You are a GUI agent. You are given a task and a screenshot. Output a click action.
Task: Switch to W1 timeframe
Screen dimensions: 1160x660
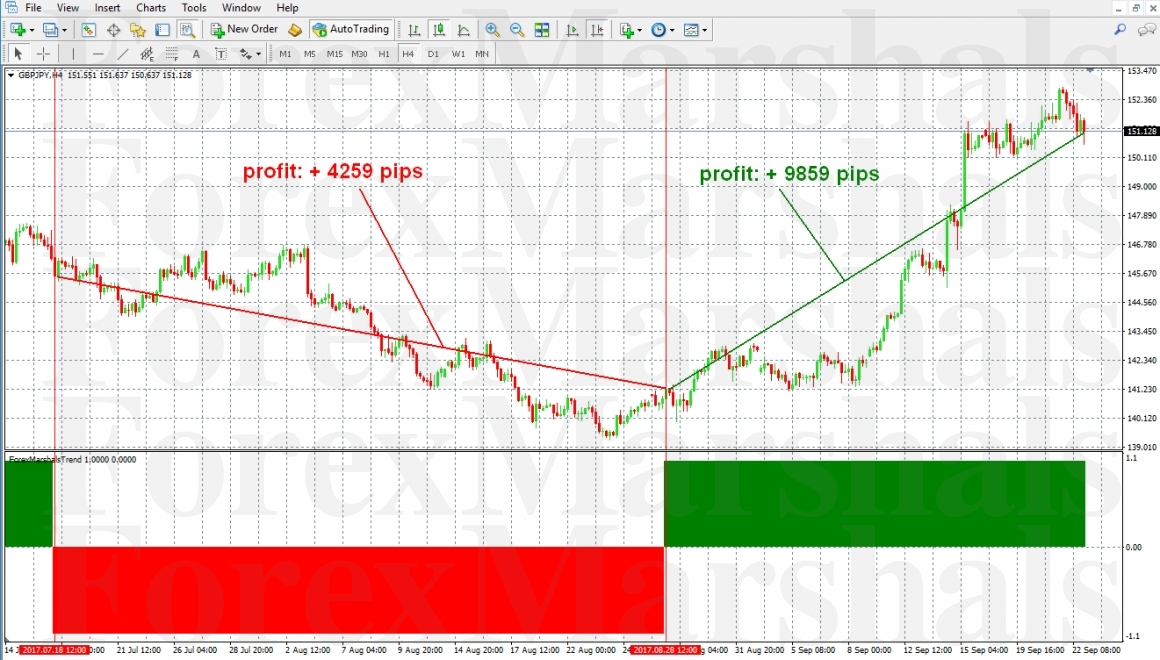459,53
